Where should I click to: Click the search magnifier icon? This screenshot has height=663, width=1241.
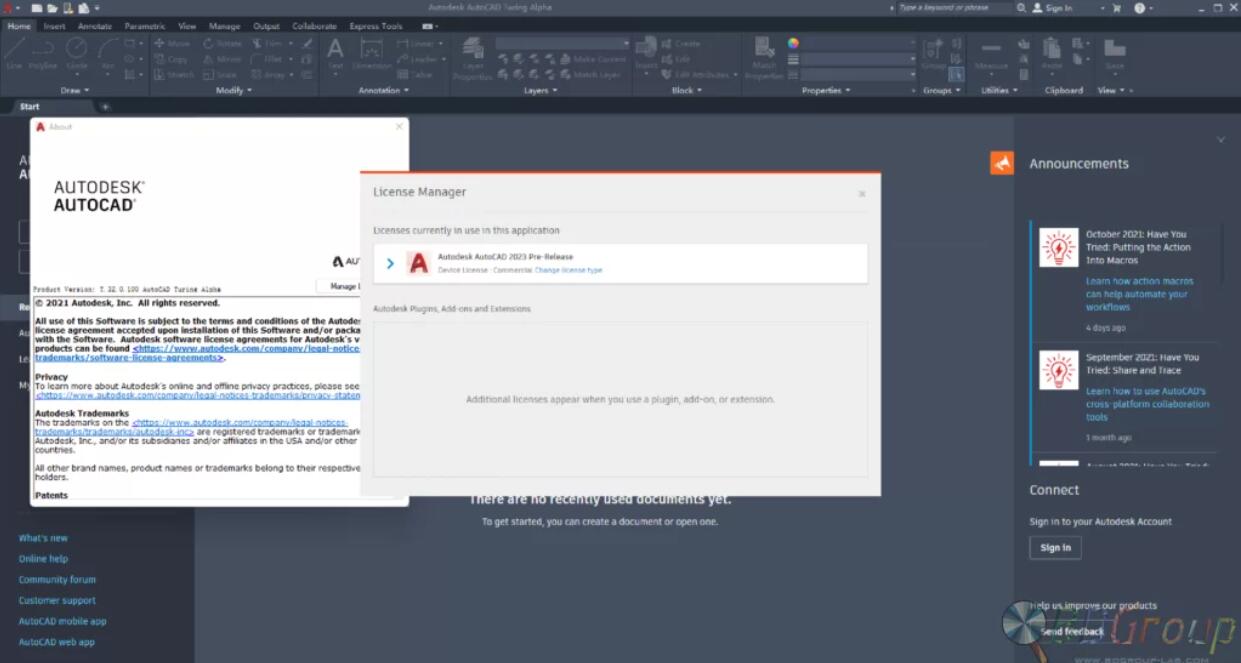click(1021, 8)
